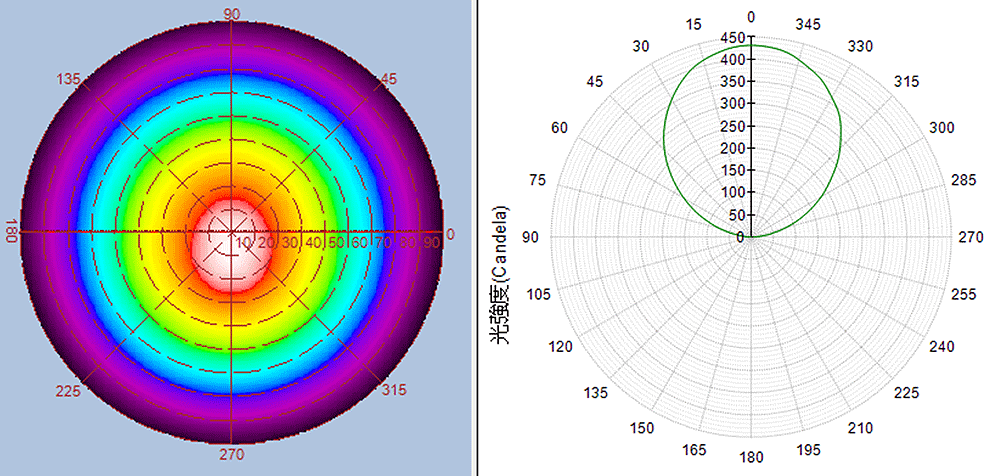Click the 光強度(Candela) axis title

(499, 275)
